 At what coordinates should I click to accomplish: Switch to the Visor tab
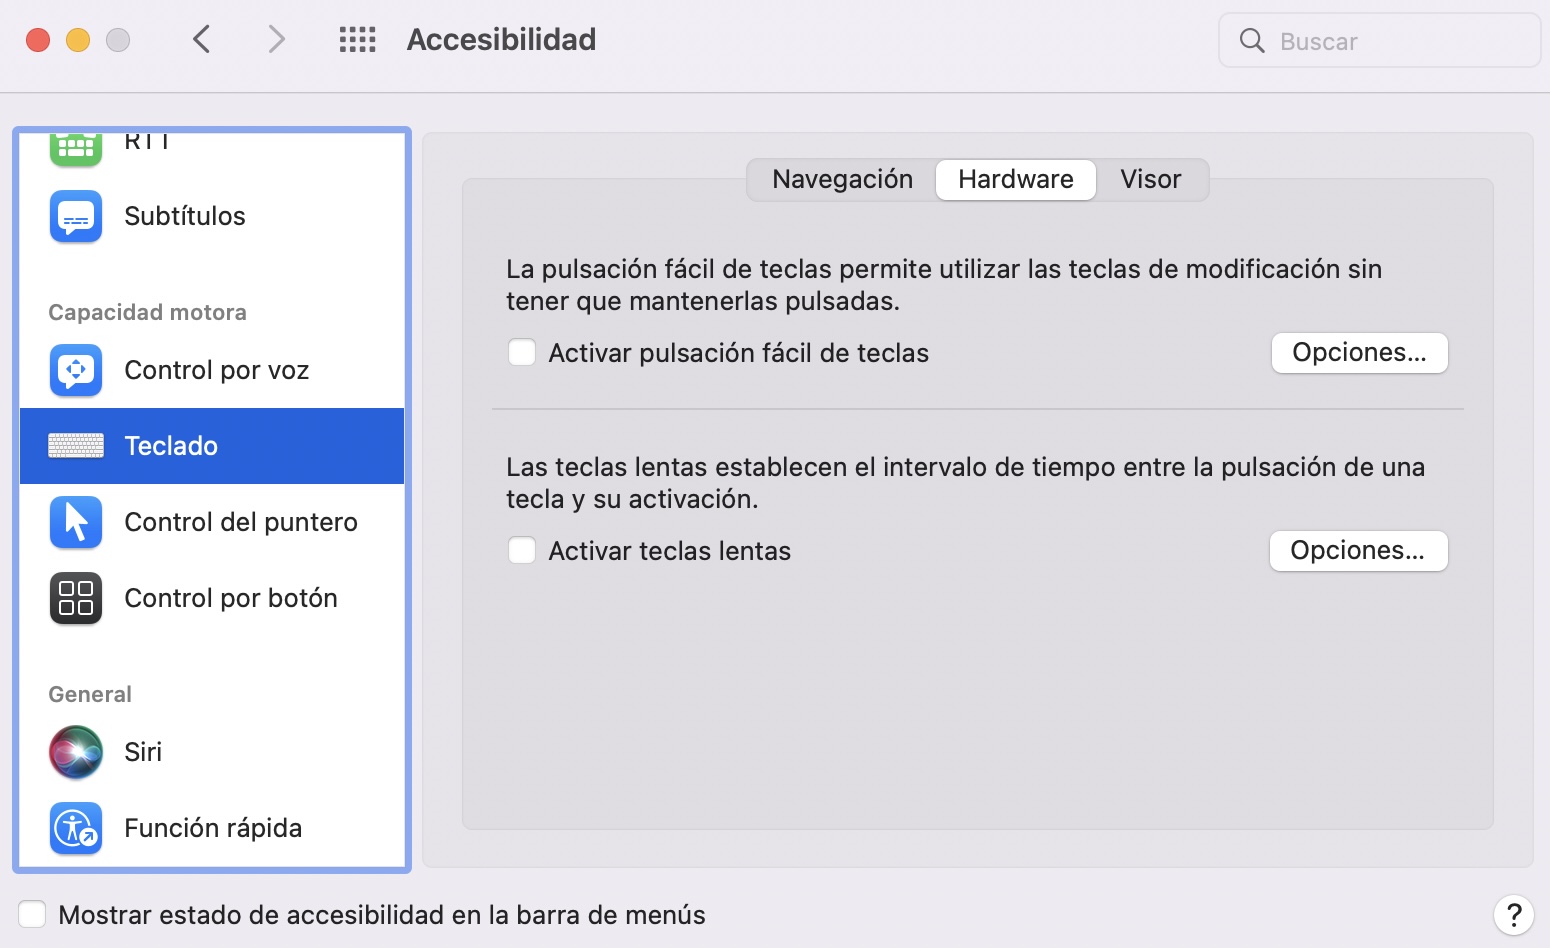tap(1150, 179)
